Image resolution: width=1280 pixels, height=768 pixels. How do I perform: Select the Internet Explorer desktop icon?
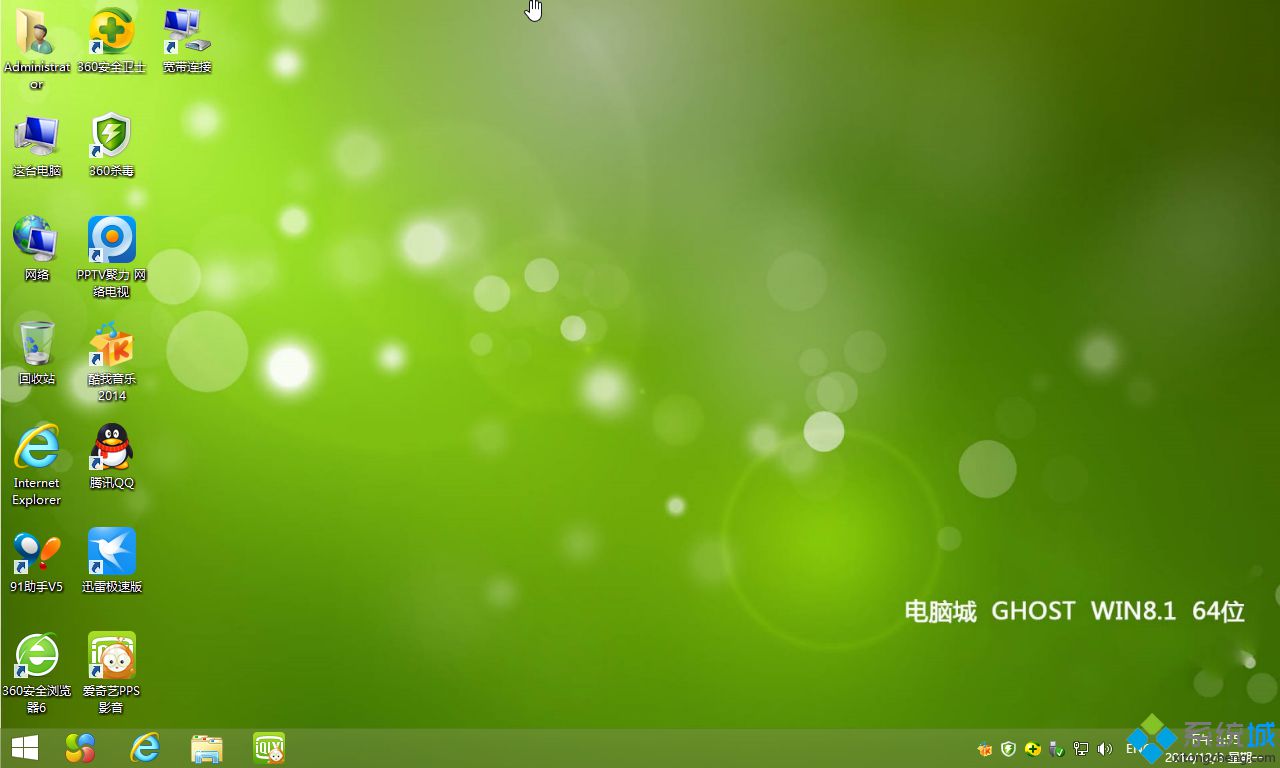tap(36, 448)
